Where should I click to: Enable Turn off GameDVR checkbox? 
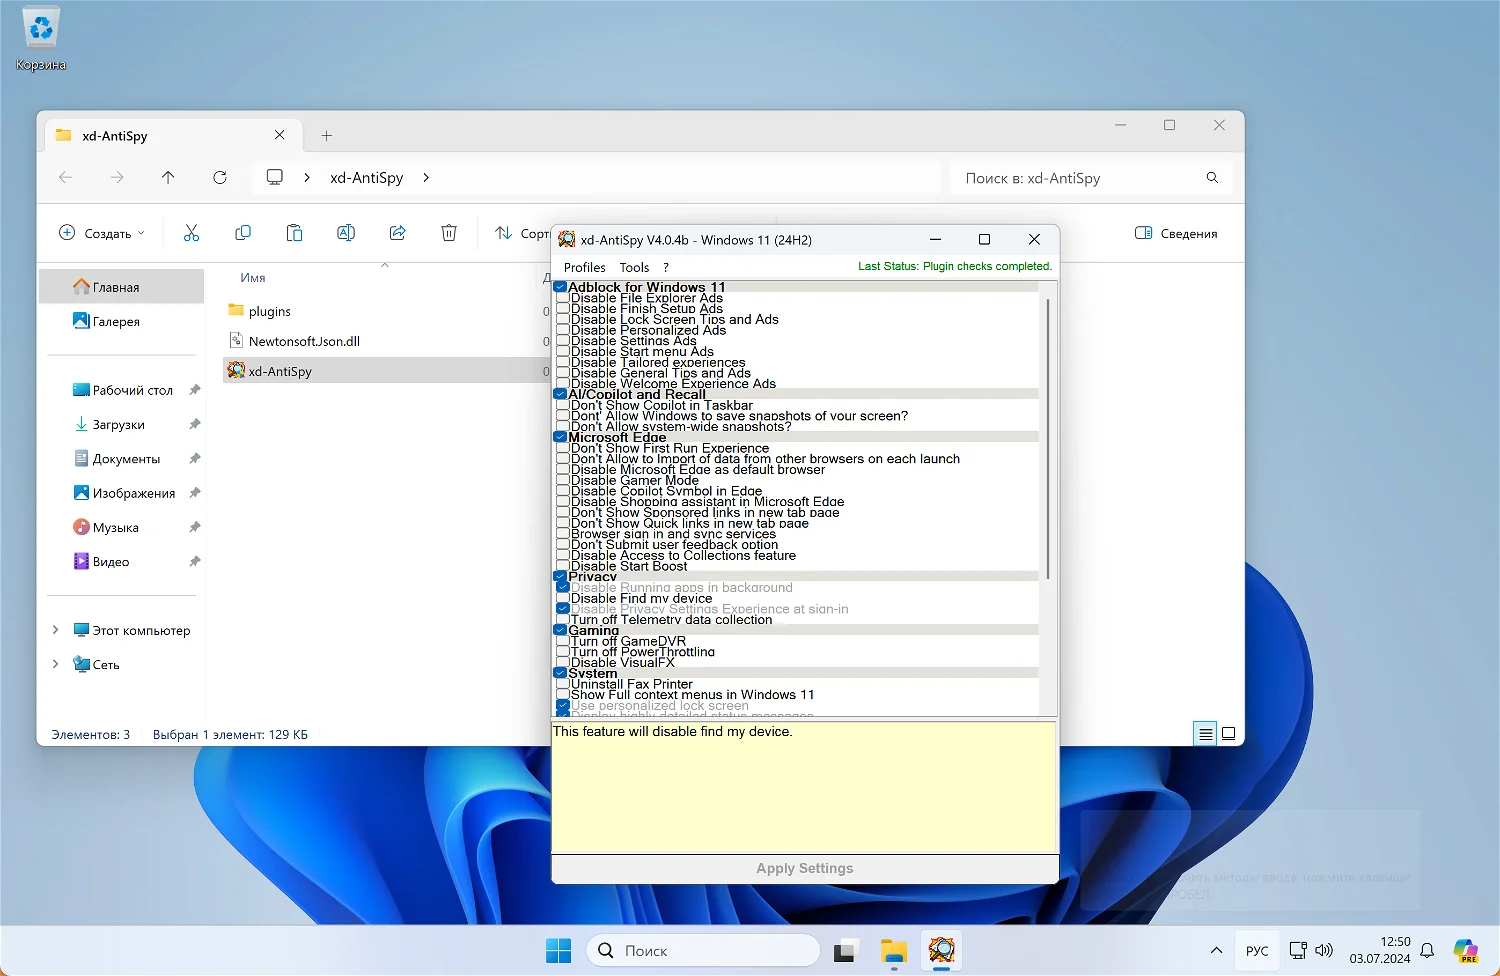tap(563, 641)
